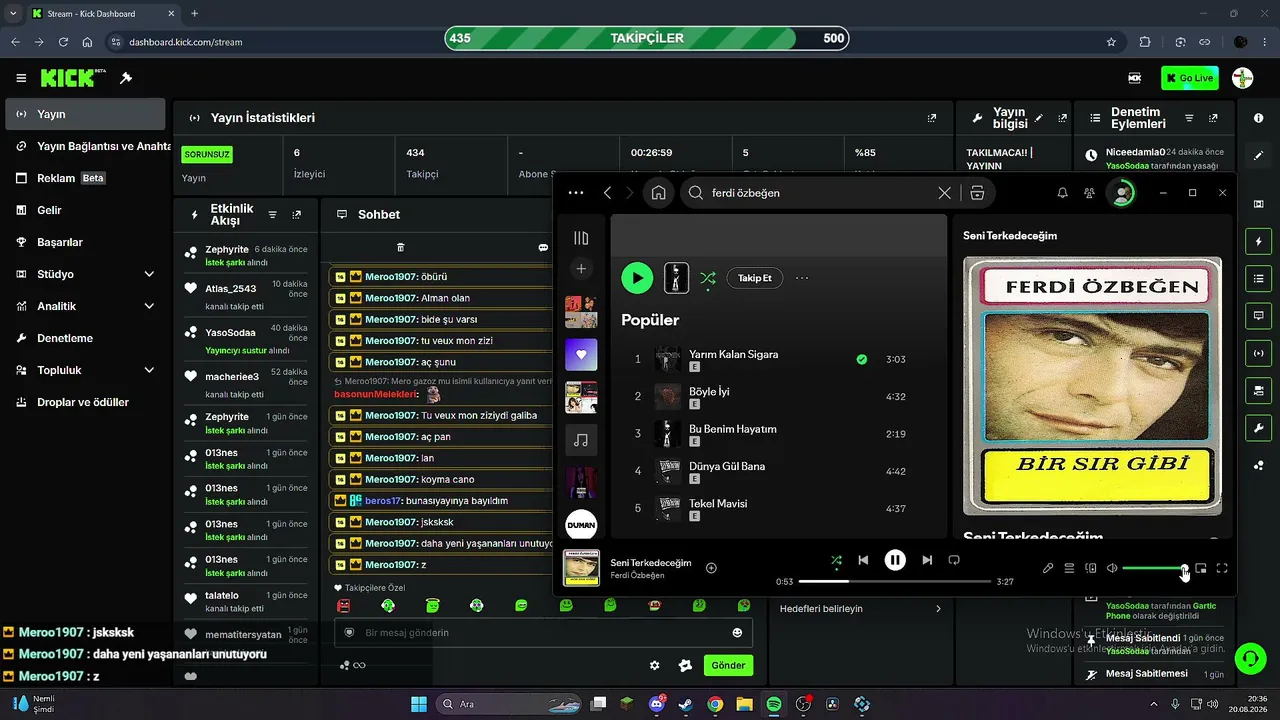This screenshot has width=1280, height=720.
Task: Mute Spotify with the volume speaker icon
Action: tap(1112, 568)
